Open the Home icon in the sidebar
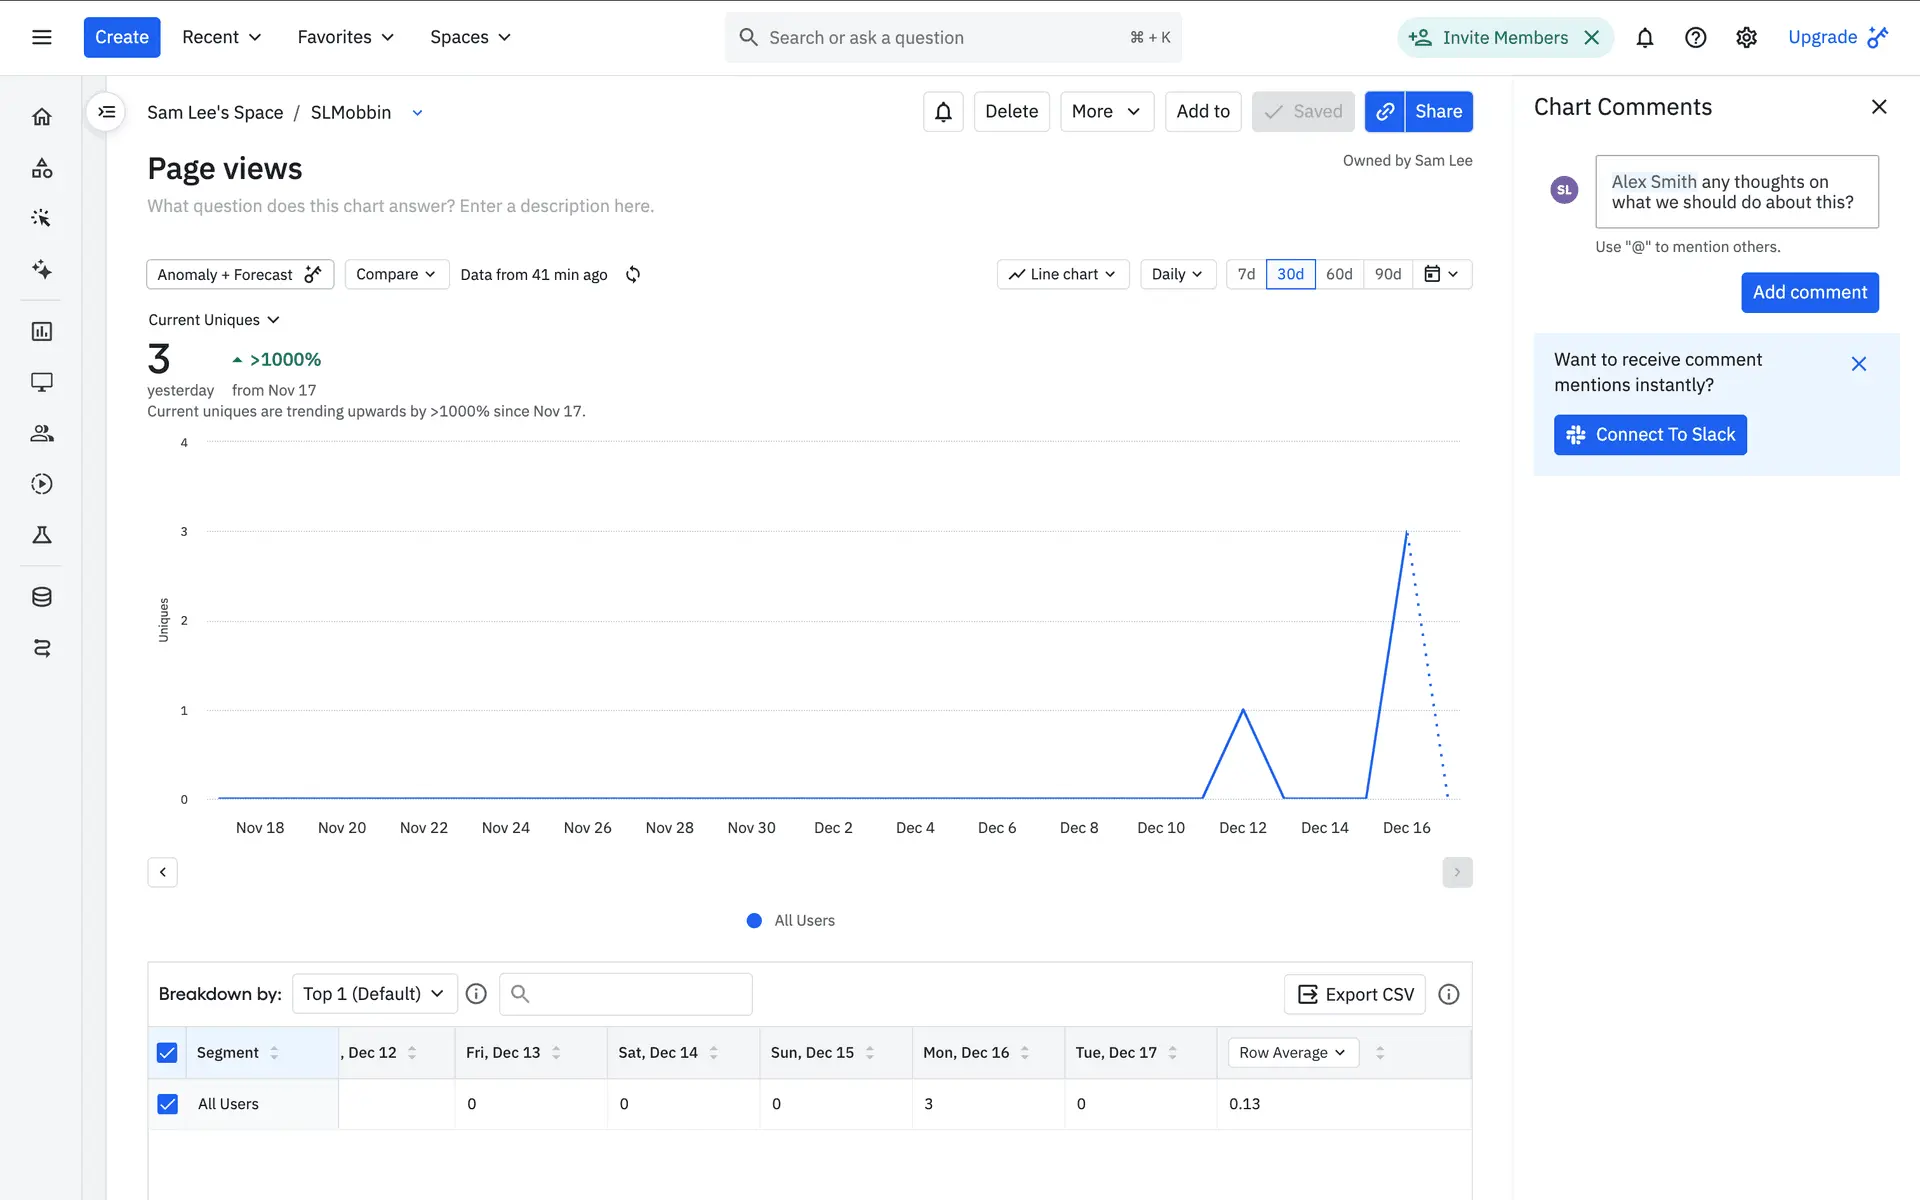This screenshot has width=1920, height=1200. click(42, 117)
